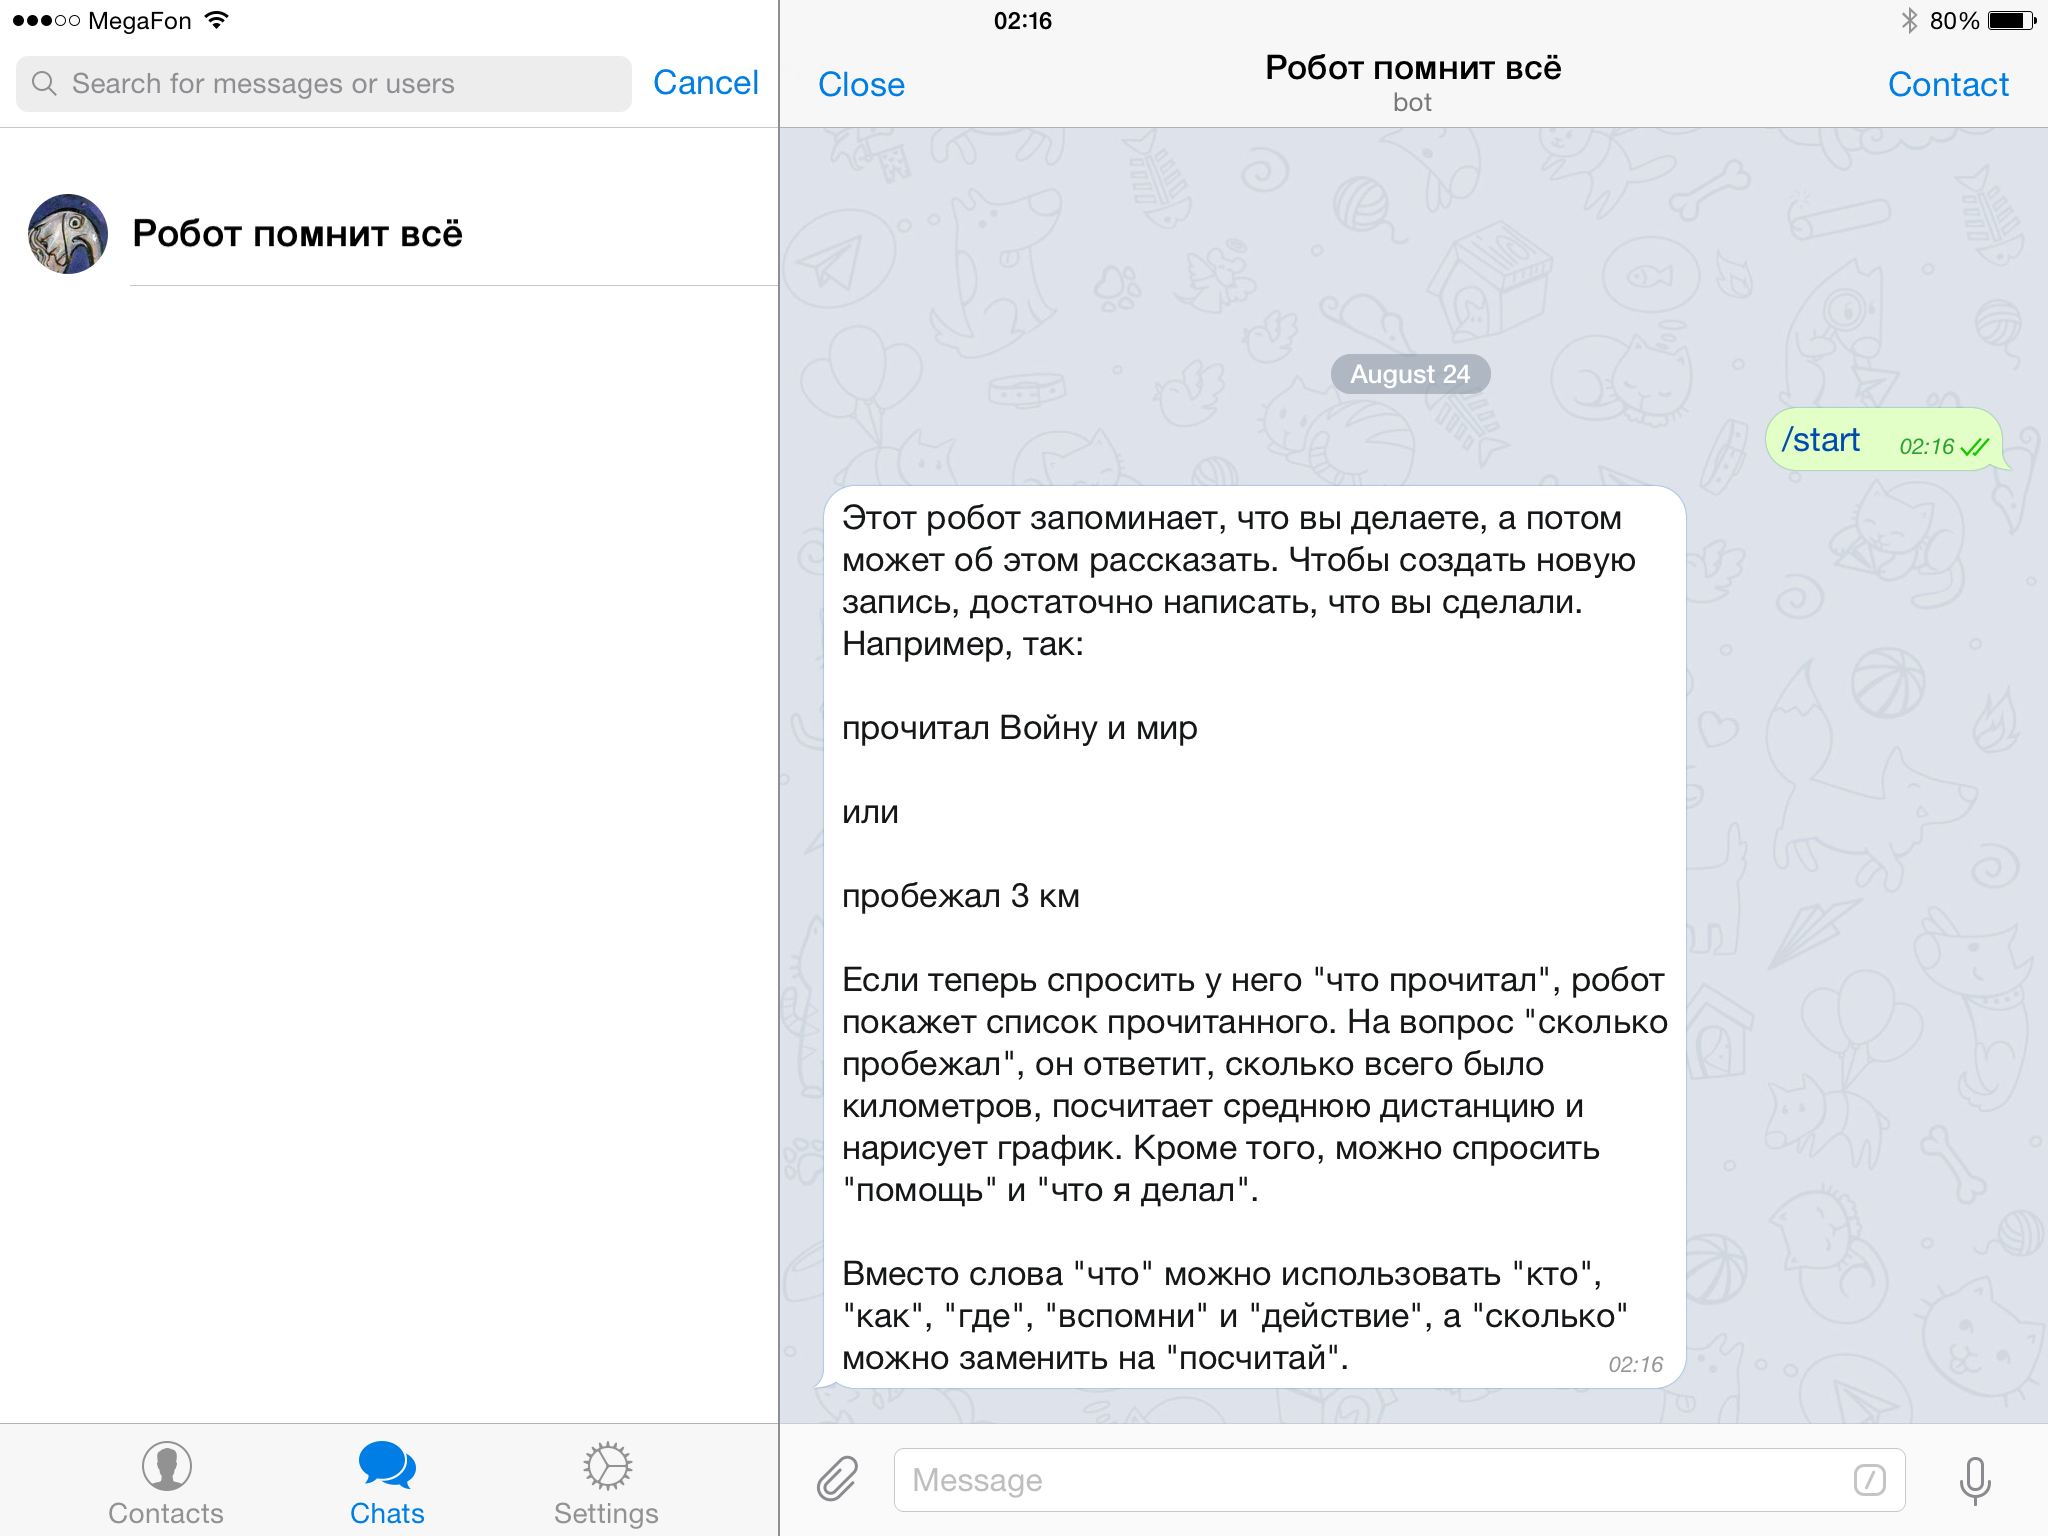
Task: Tap the attachment icon in message bar
Action: click(840, 1478)
